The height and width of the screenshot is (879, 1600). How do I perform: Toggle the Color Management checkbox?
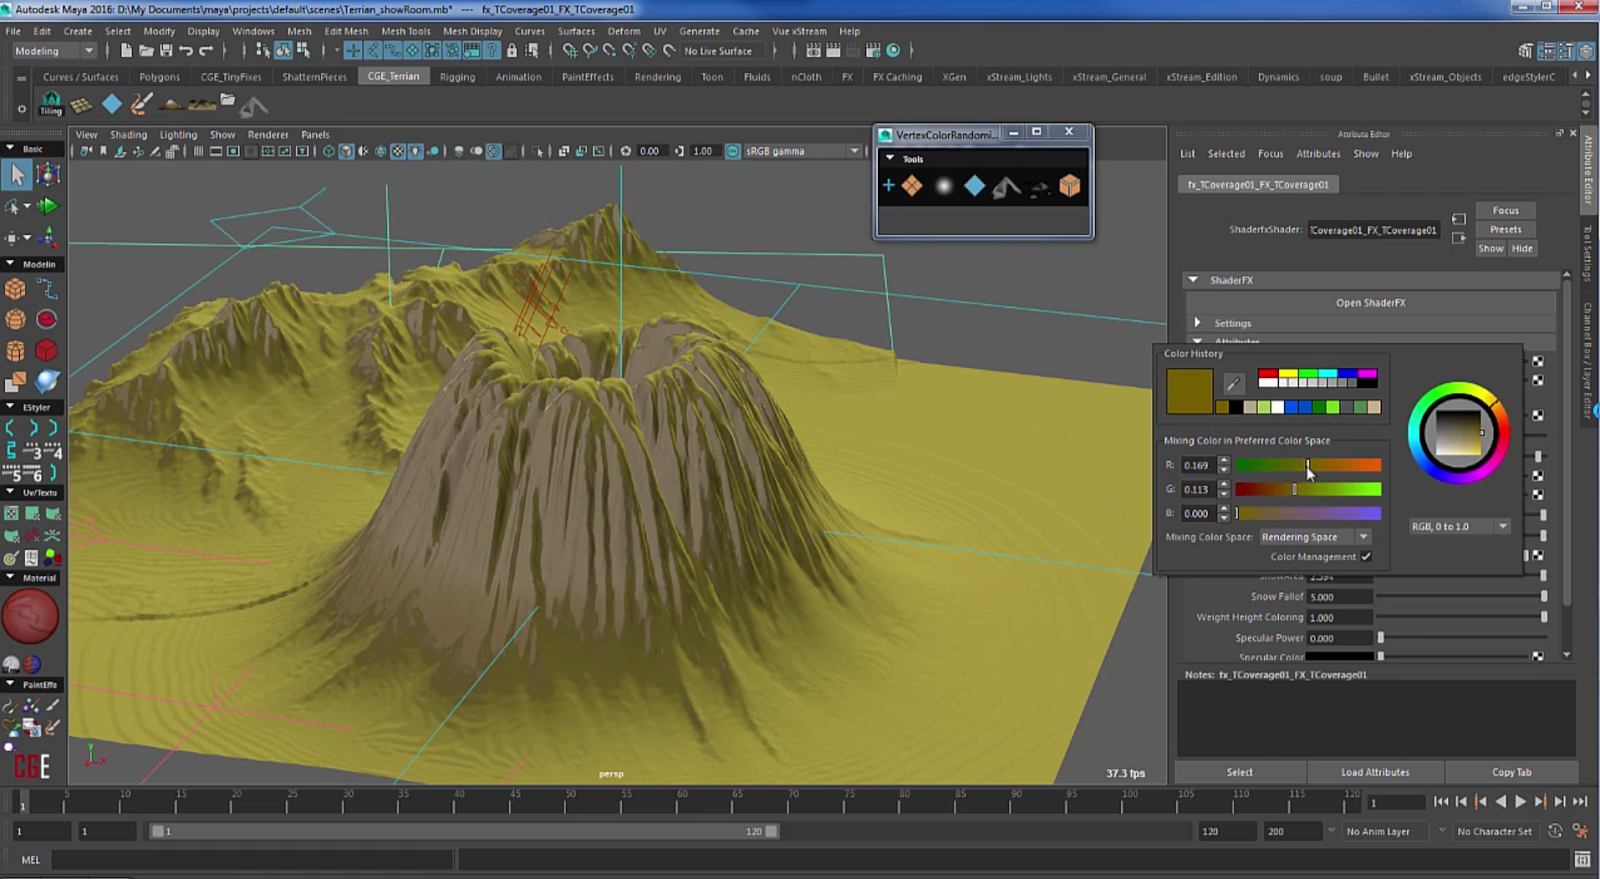(1366, 557)
